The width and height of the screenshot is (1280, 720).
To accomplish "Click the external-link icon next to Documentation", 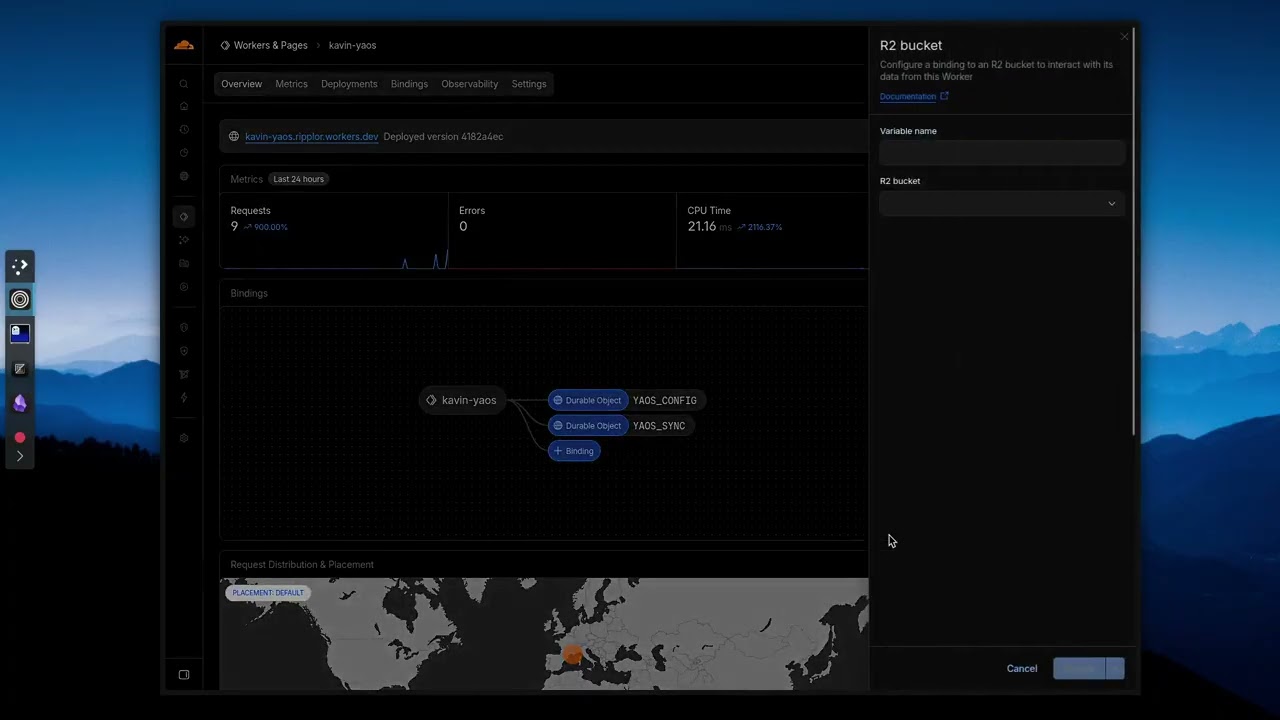I will pyautogui.click(x=944, y=96).
